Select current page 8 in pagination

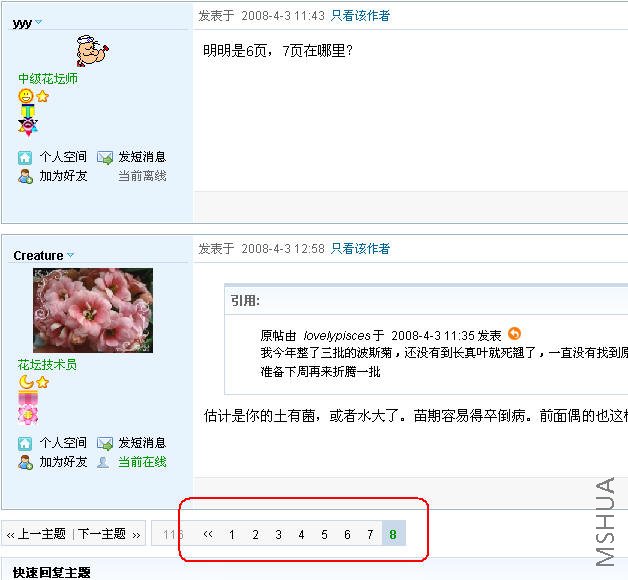[393, 534]
